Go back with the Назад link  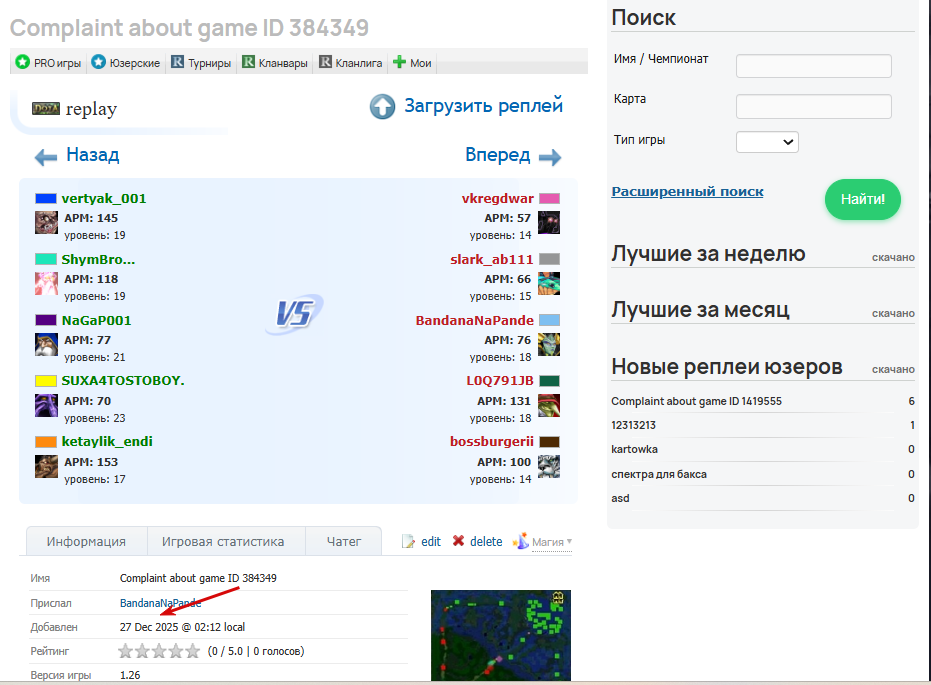pos(93,155)
